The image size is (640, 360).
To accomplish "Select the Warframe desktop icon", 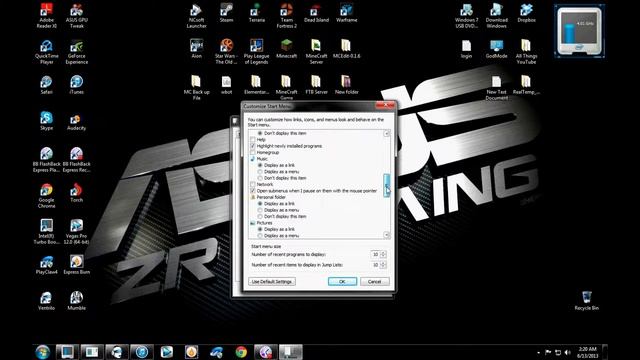I will (347, 13).
